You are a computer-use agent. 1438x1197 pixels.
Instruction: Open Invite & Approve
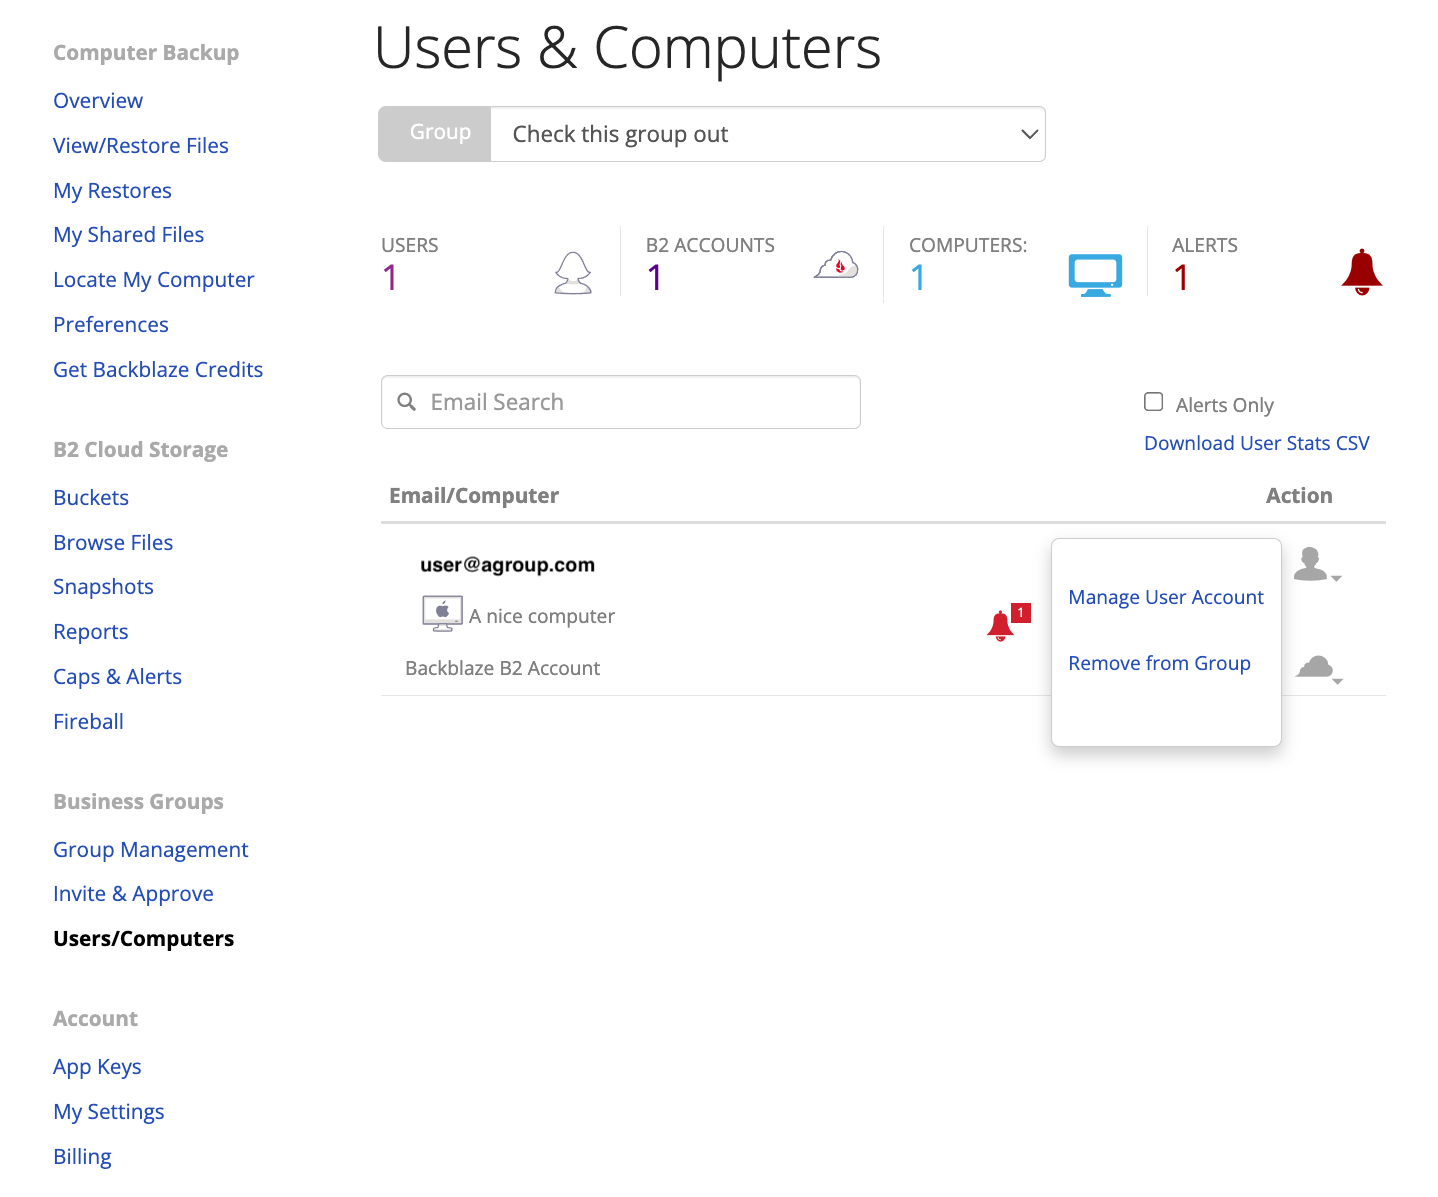point(133,894)
